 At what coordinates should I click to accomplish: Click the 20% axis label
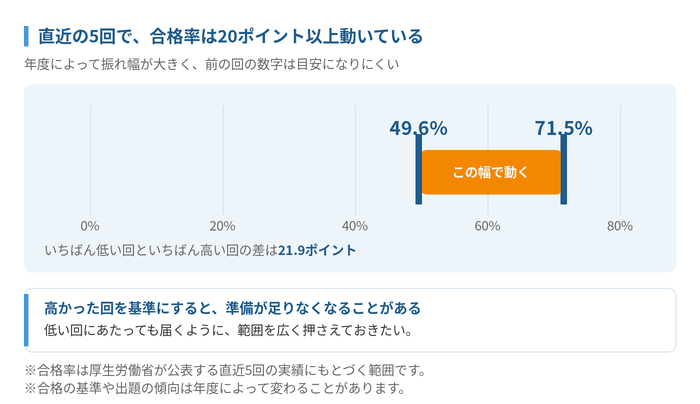(222, 226)
